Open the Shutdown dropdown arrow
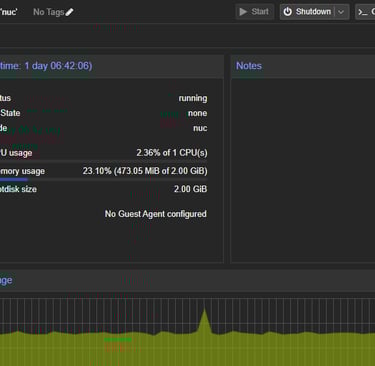 click(x=341, y=12)
